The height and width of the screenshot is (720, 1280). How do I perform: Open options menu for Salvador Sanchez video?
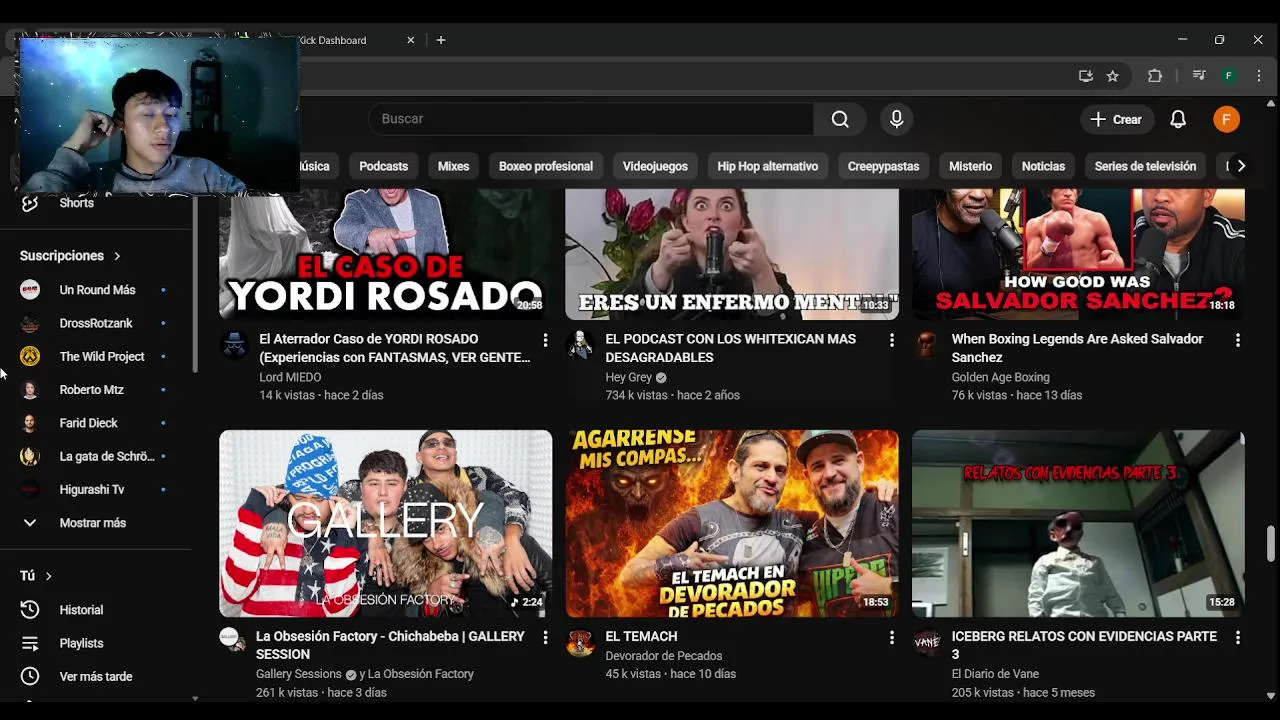click(x=1237, y=340)
